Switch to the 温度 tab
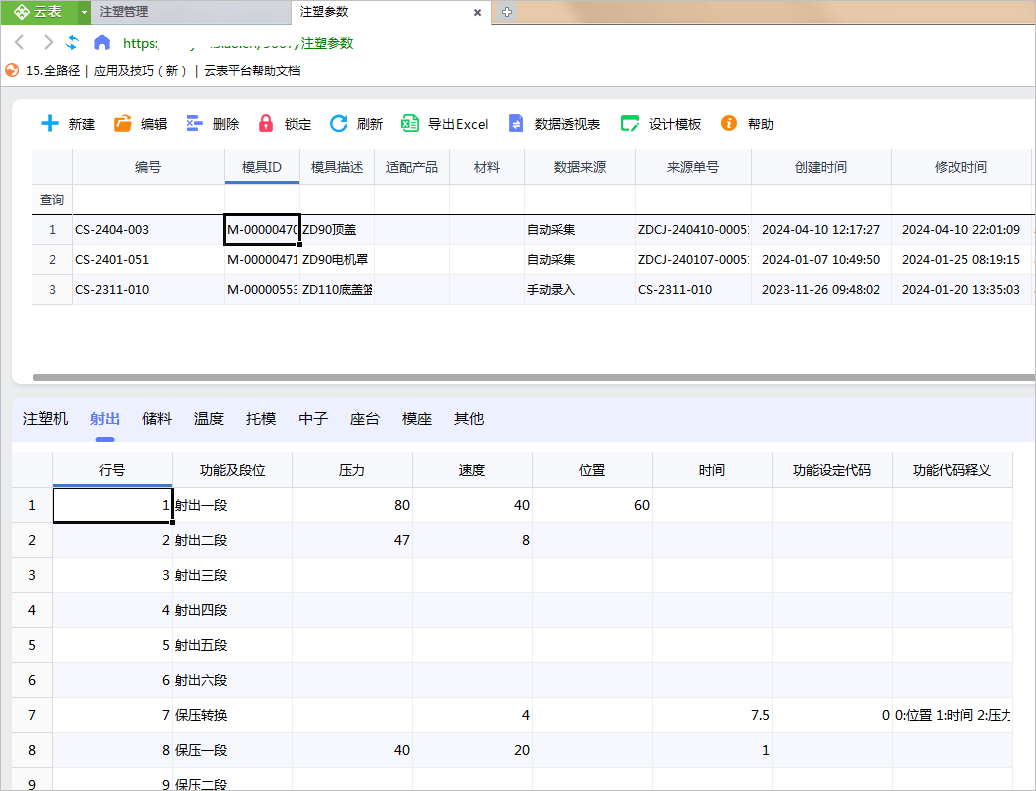Screen dimensions: 1036x791 [209, 419]
